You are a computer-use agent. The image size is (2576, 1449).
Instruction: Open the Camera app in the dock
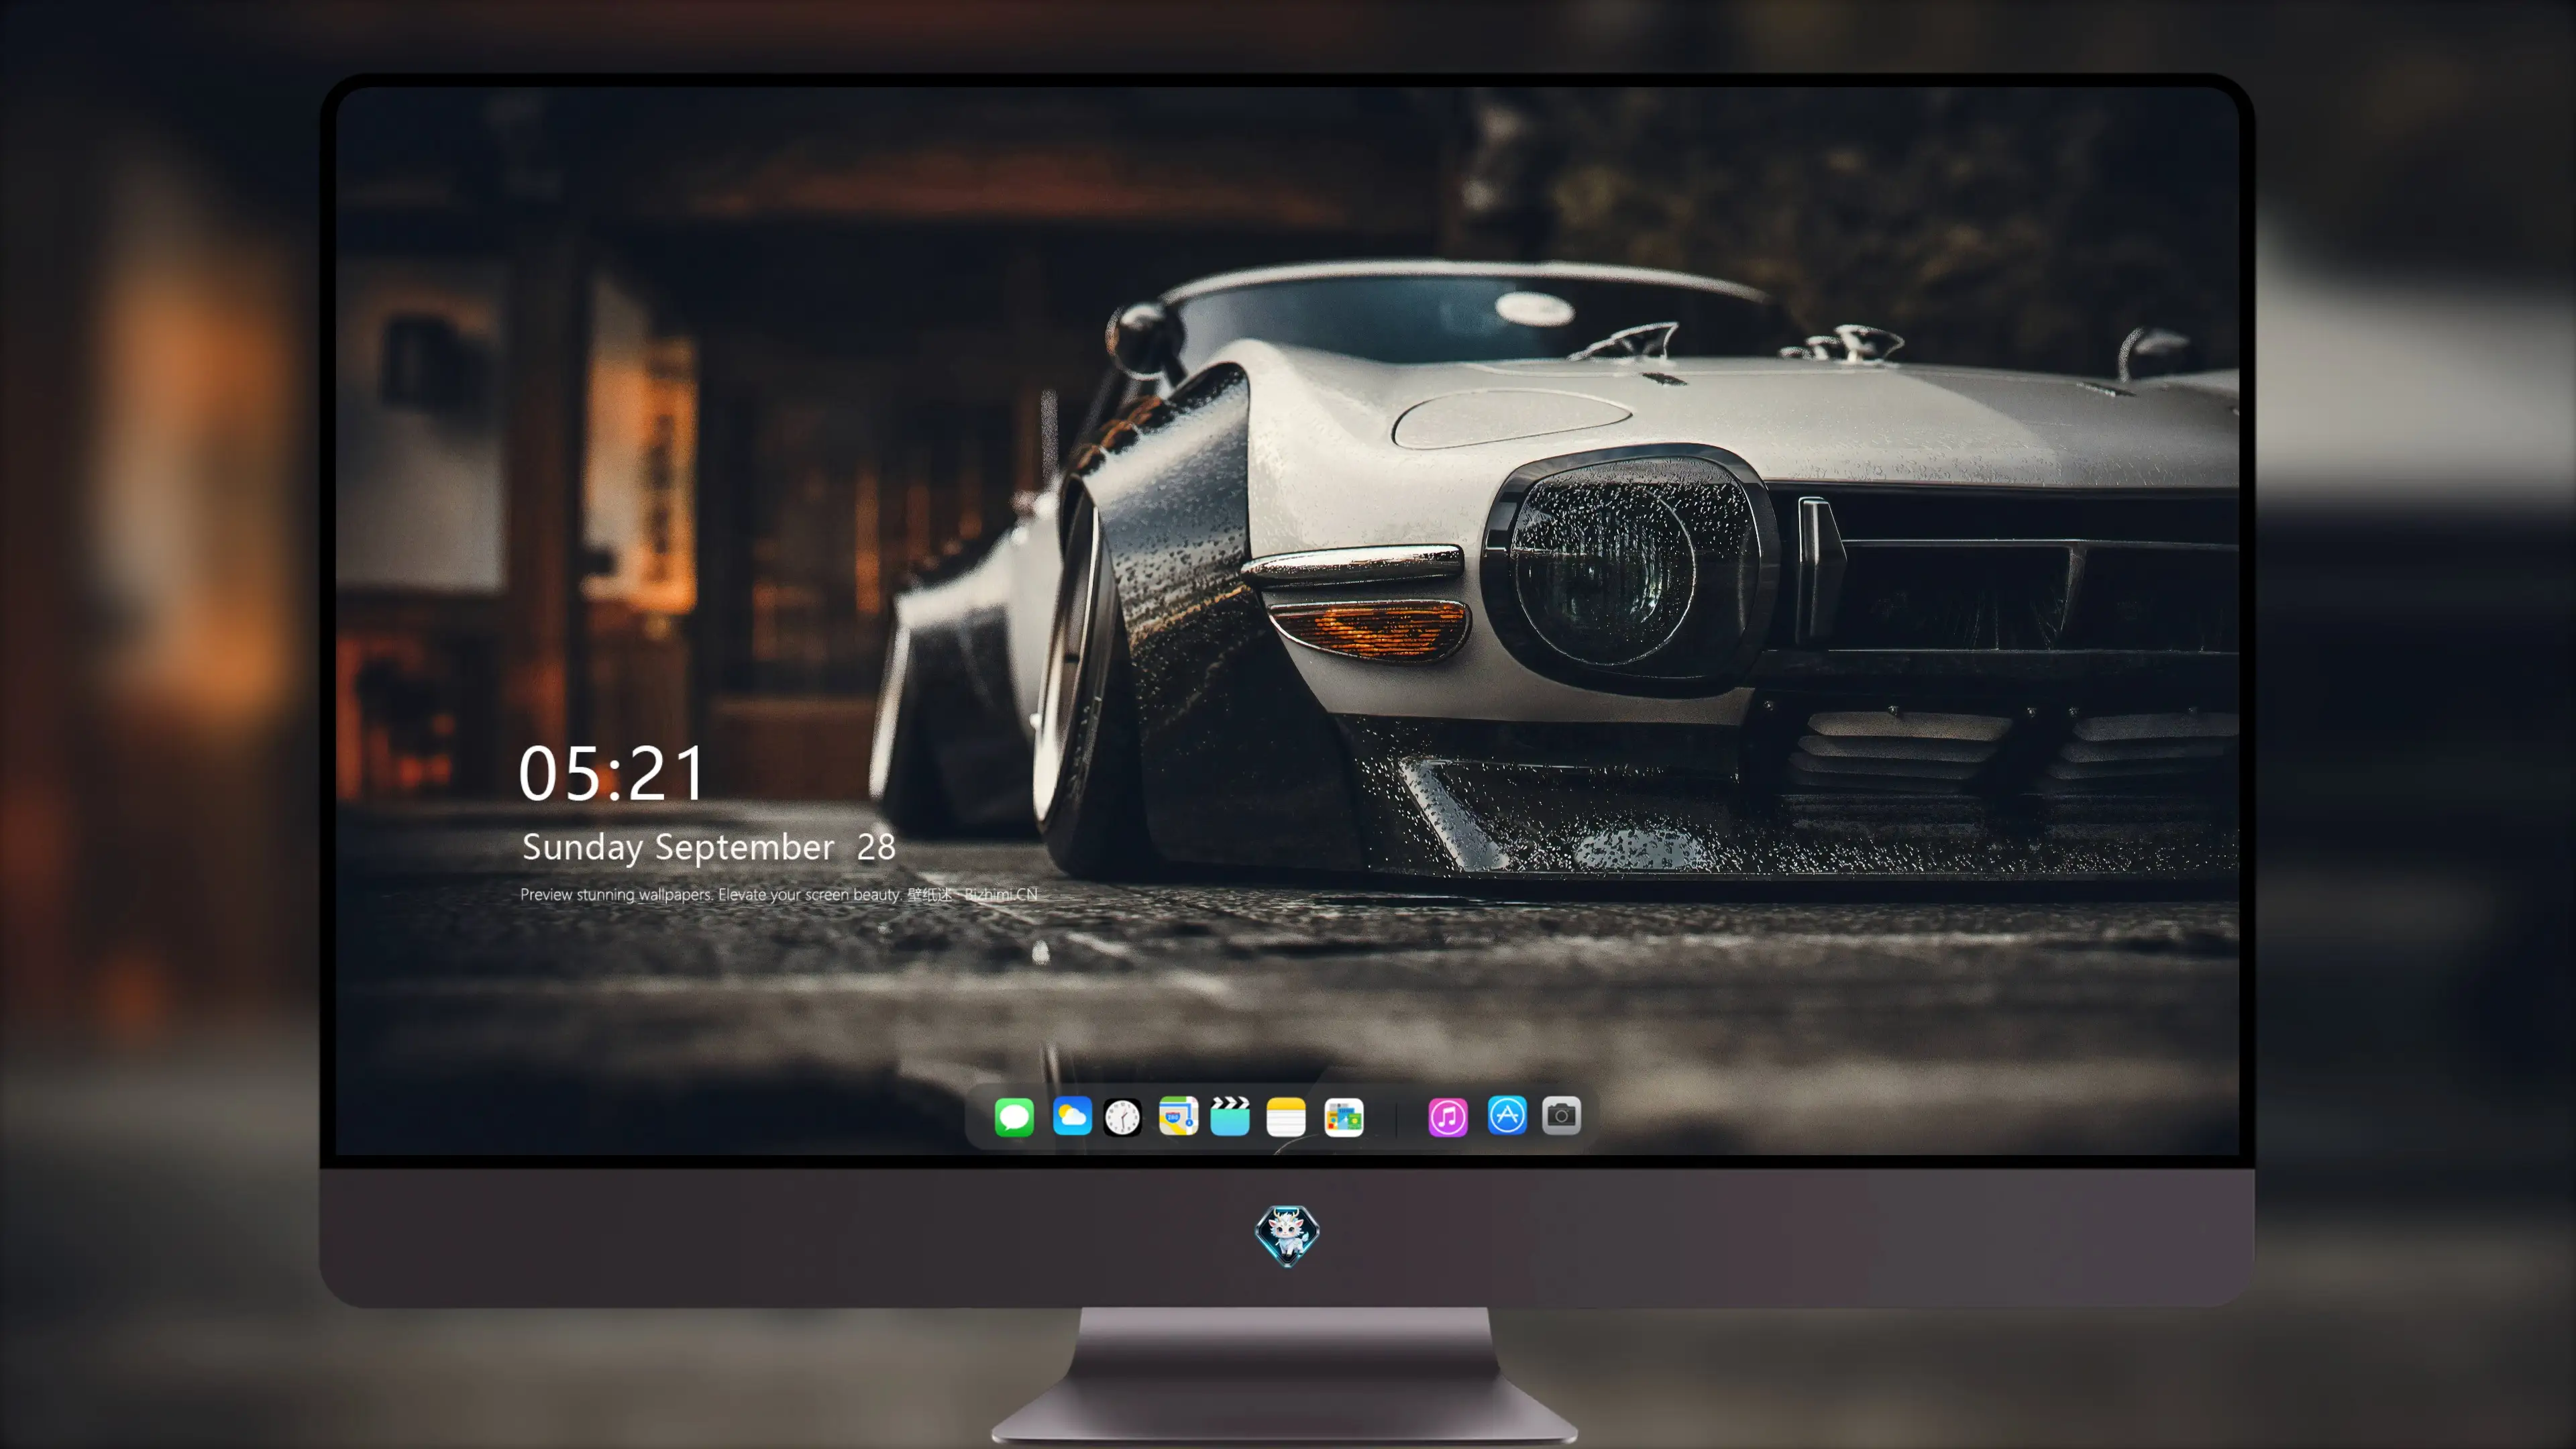tap(1562, 1115)
